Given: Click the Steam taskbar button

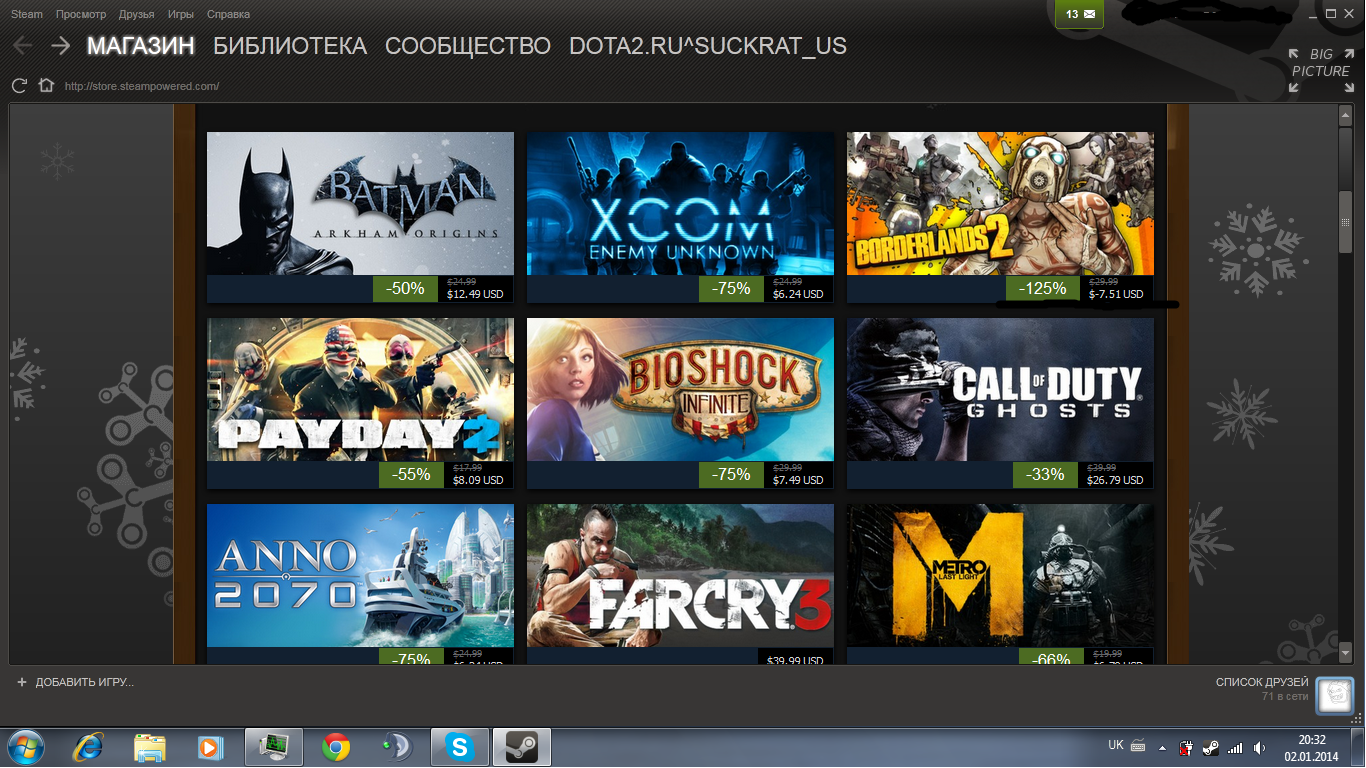Looking at the screenshot, I should [522, 747].
